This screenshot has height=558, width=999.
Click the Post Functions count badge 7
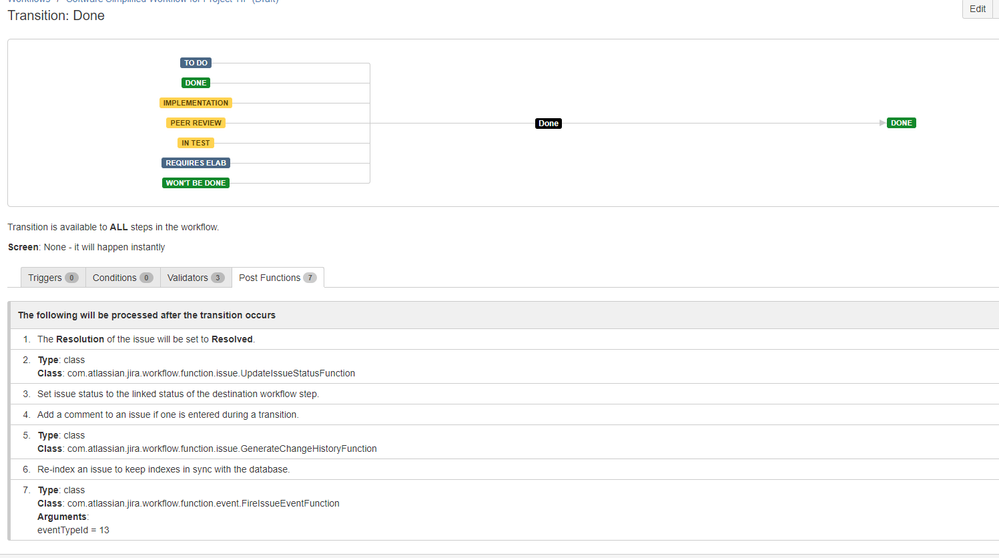(310, 278)
